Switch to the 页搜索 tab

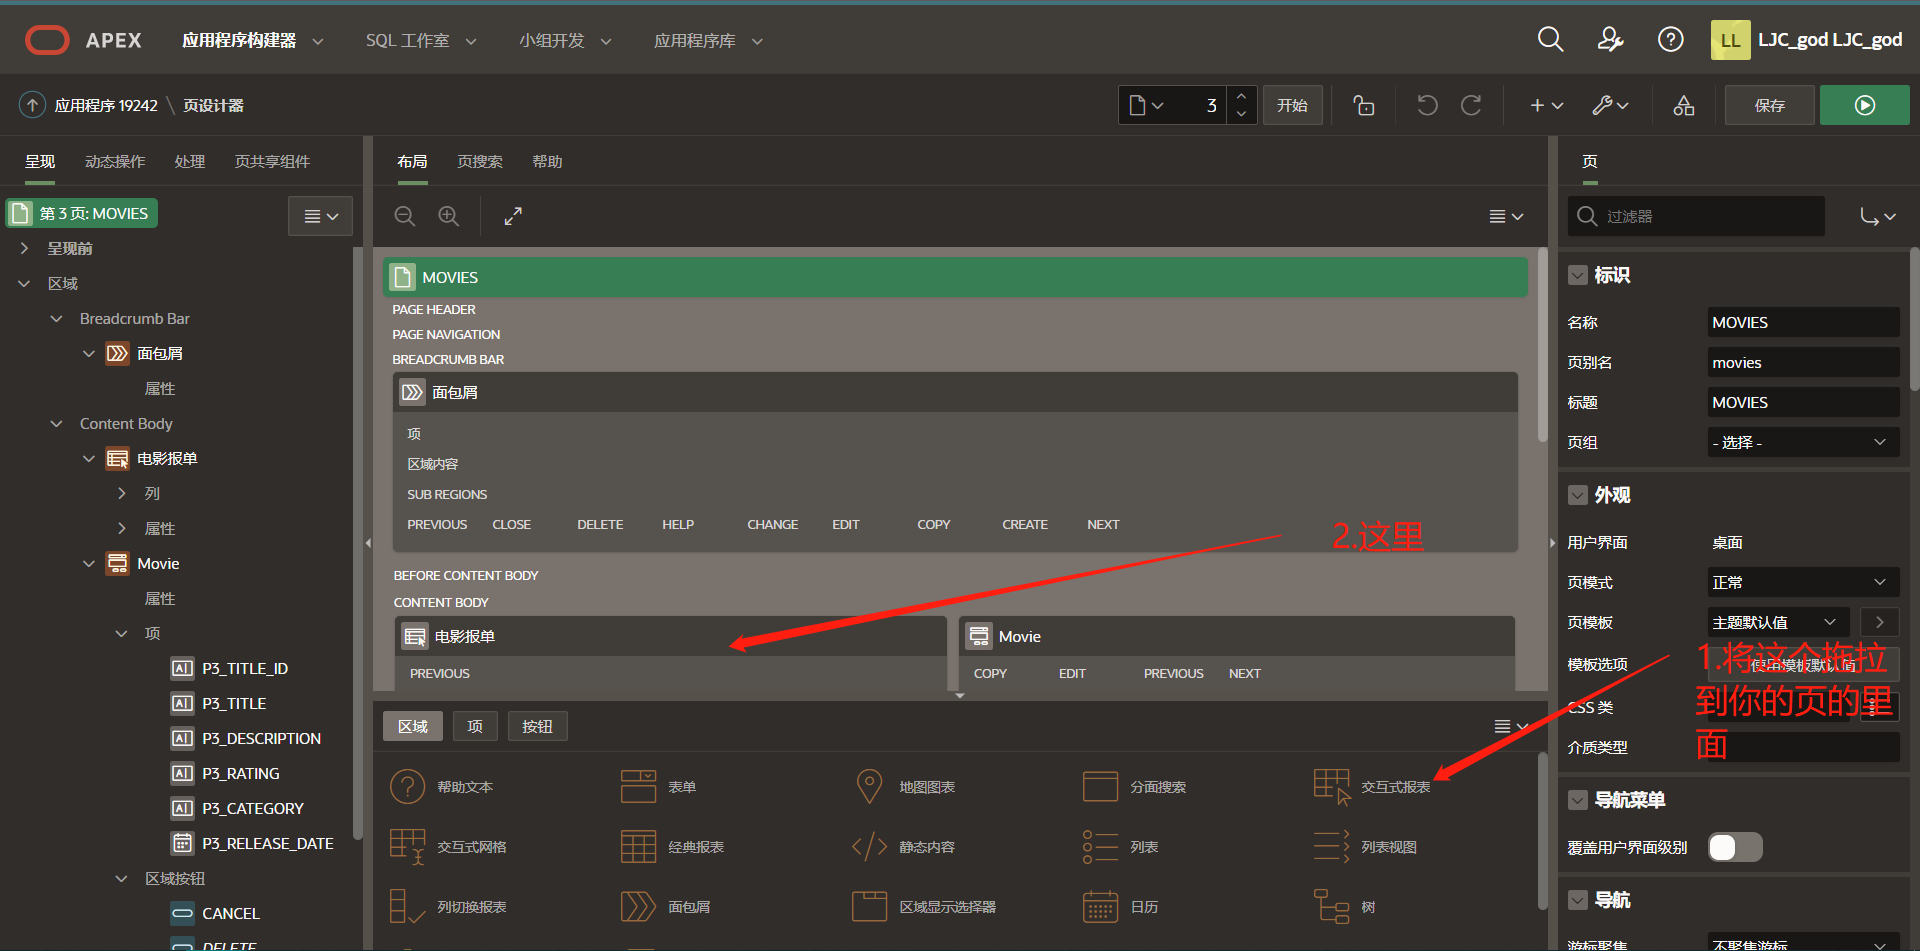coord(480,161)
